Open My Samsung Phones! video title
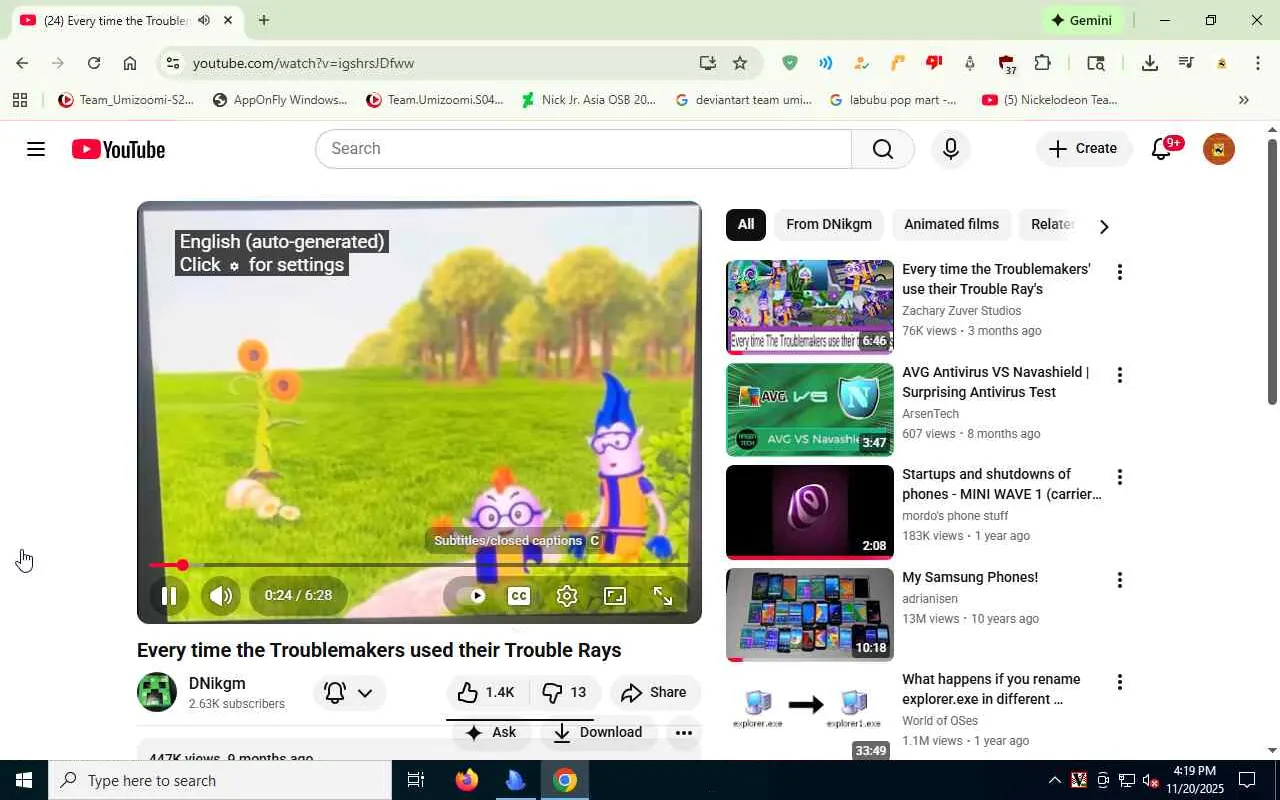The height and width of the screenshot is (800, 1280). pyautogui.click(x=970, y=577)
